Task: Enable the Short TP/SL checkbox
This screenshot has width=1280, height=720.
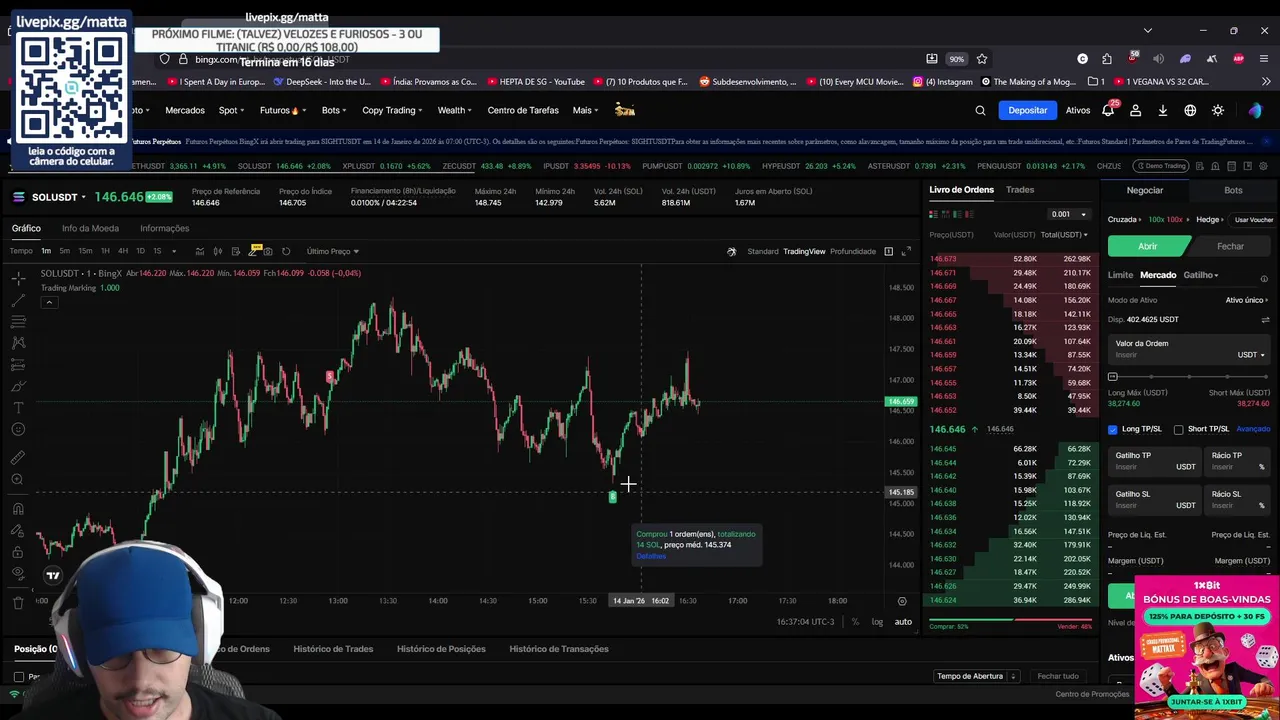Action: [x=1178, y=430]
